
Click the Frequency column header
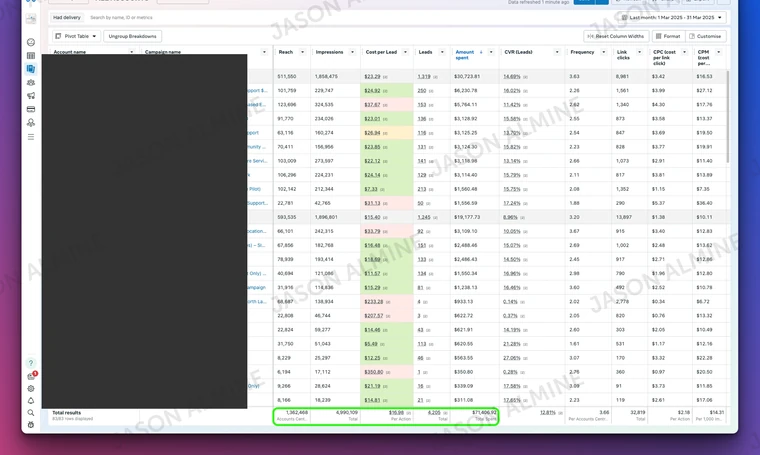(582, 52)
